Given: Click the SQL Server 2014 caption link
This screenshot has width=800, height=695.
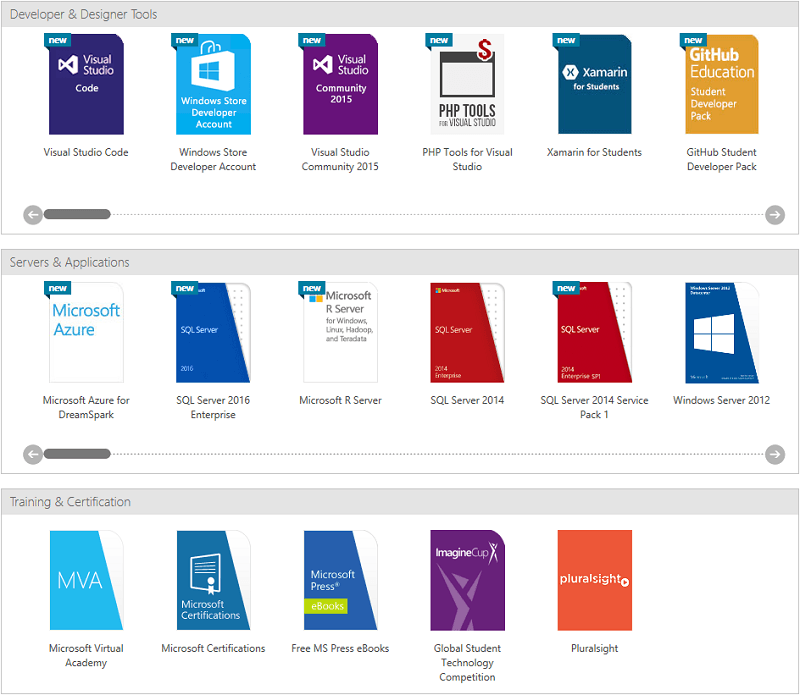Looking at the screenshot, I should [467, 400].
